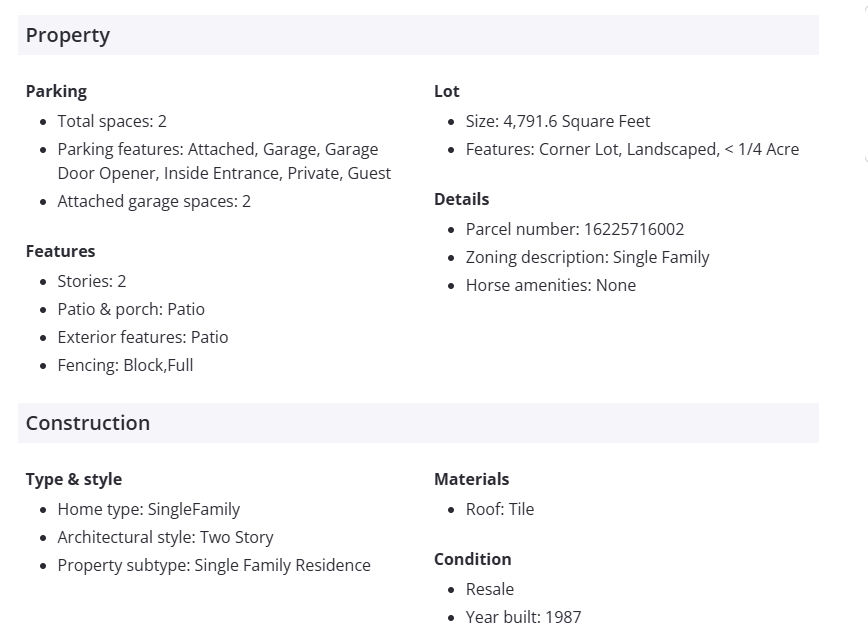The height and width of the screenshot is (640, 868).
Task: Select the lot Size 4,791.6 Square Feet
Action: (558, 121)
